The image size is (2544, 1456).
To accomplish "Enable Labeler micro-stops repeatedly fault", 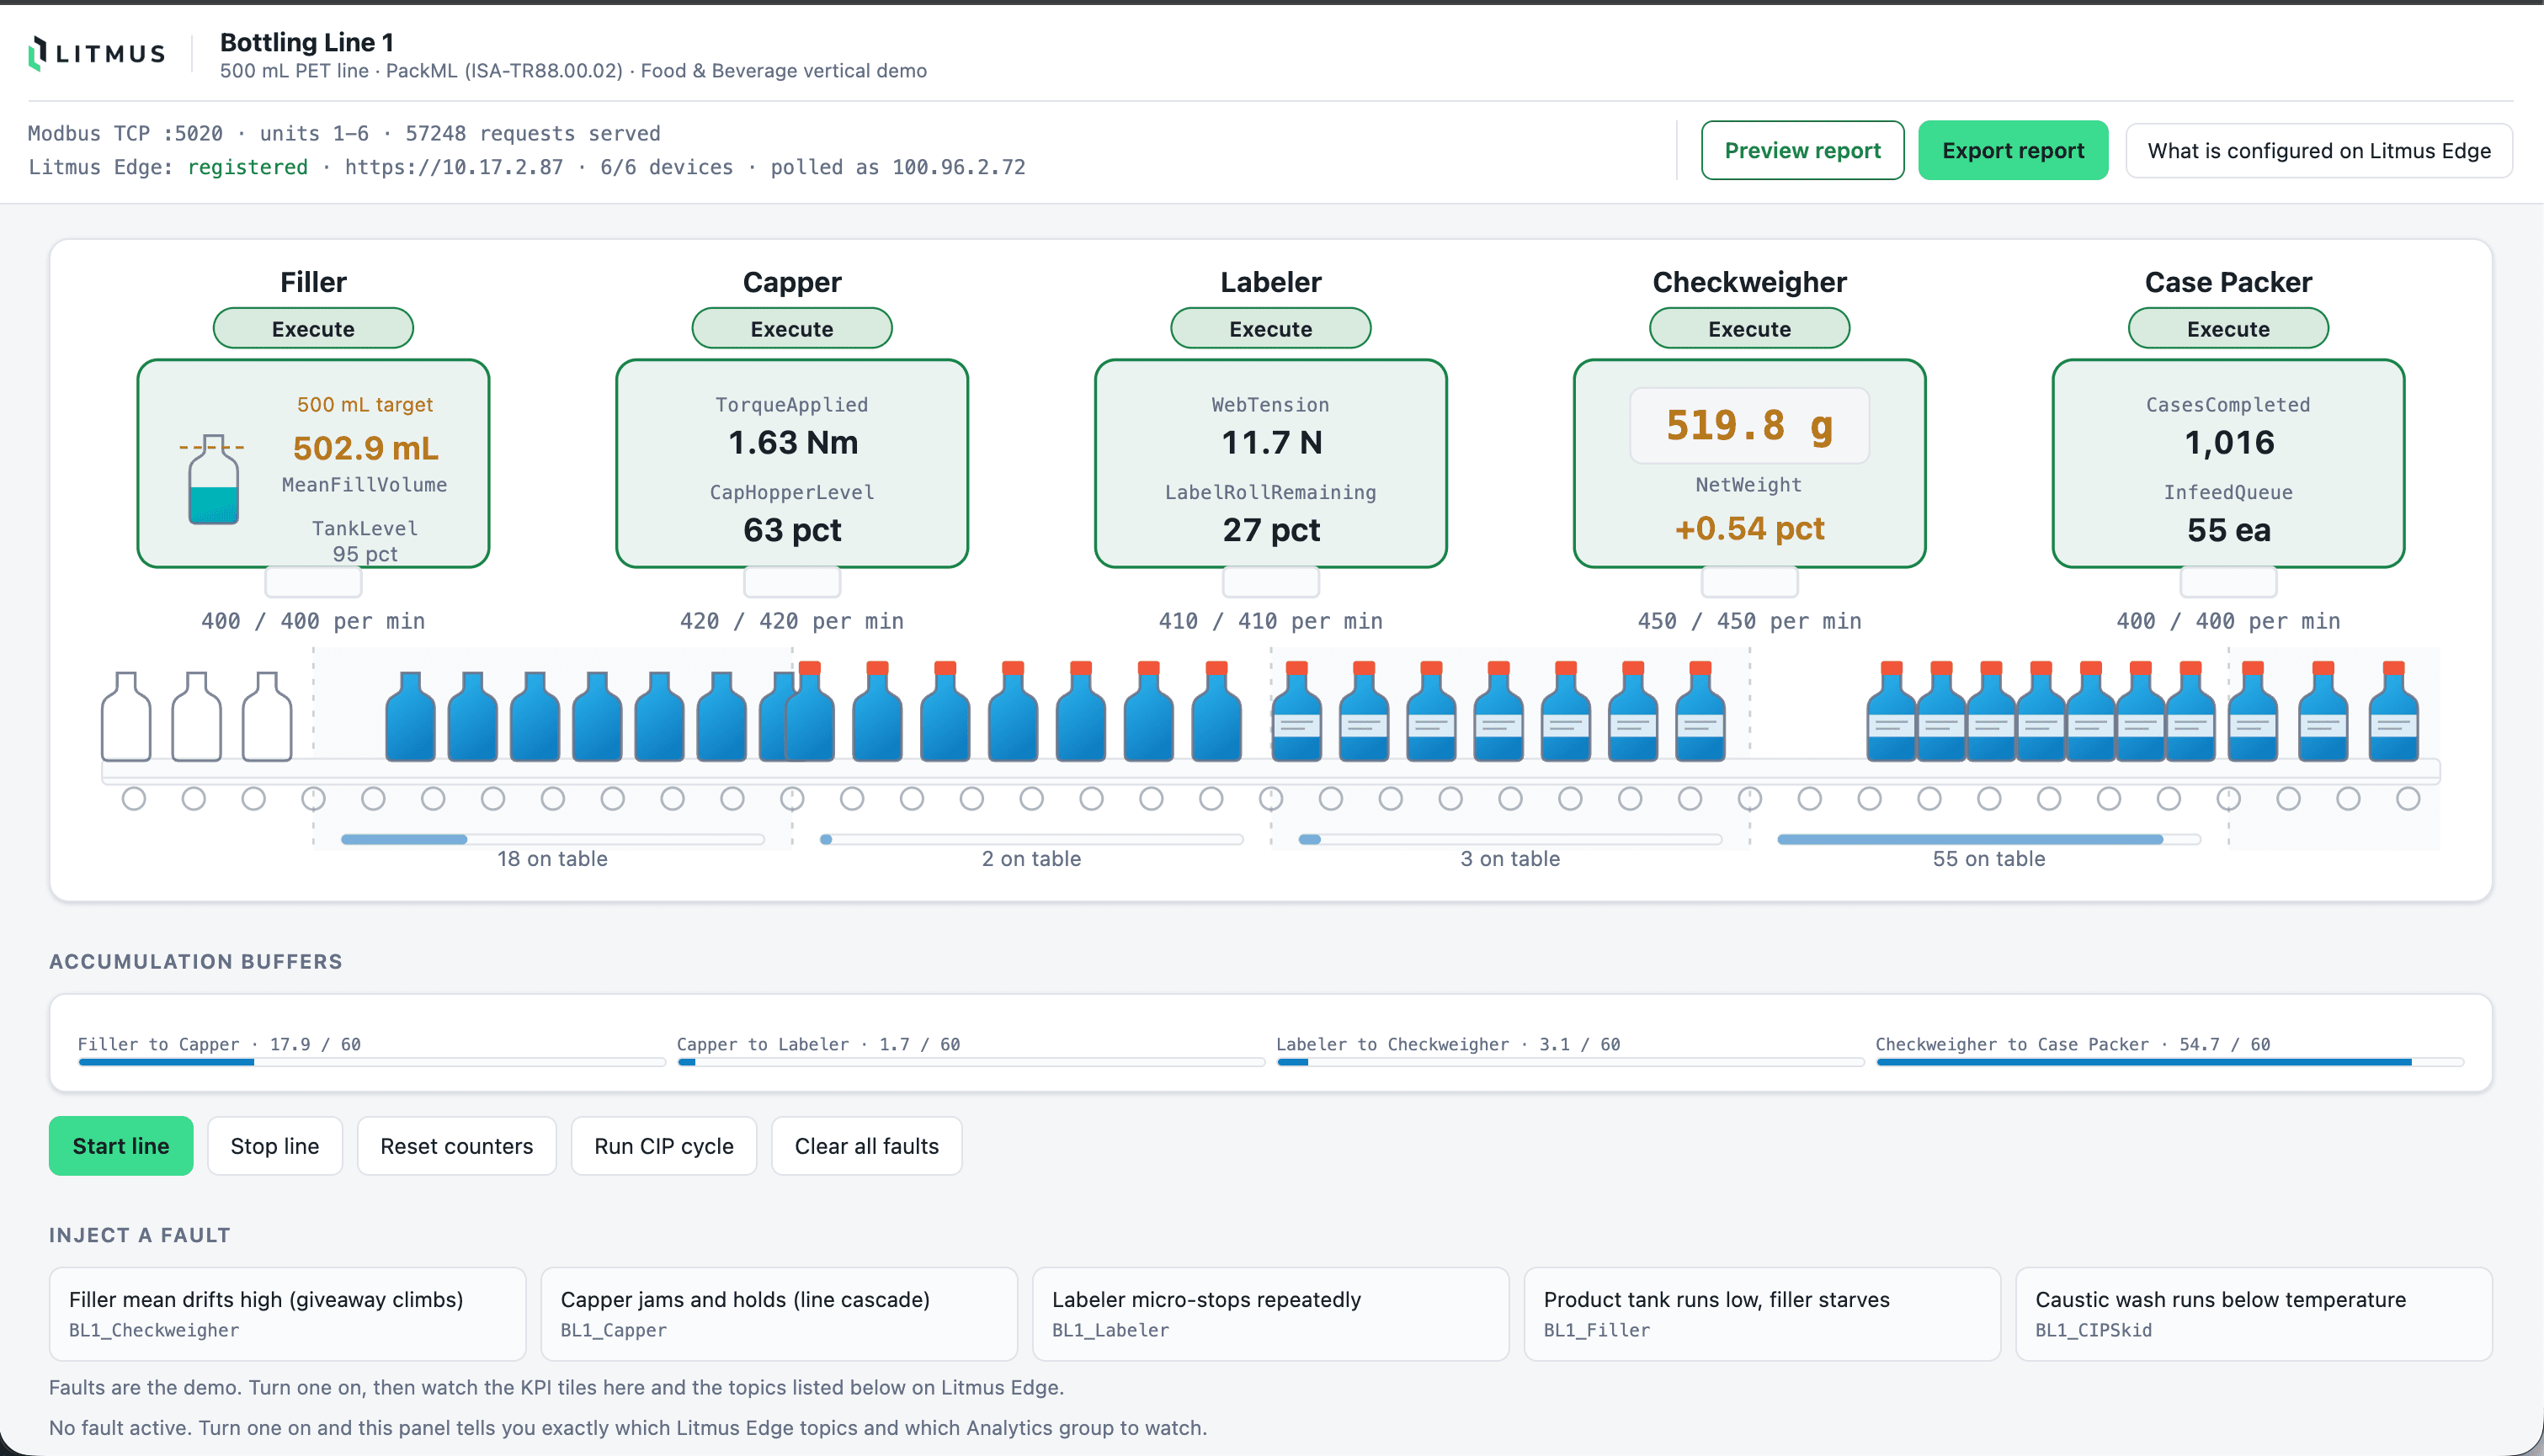I will pos(1271,1314).
